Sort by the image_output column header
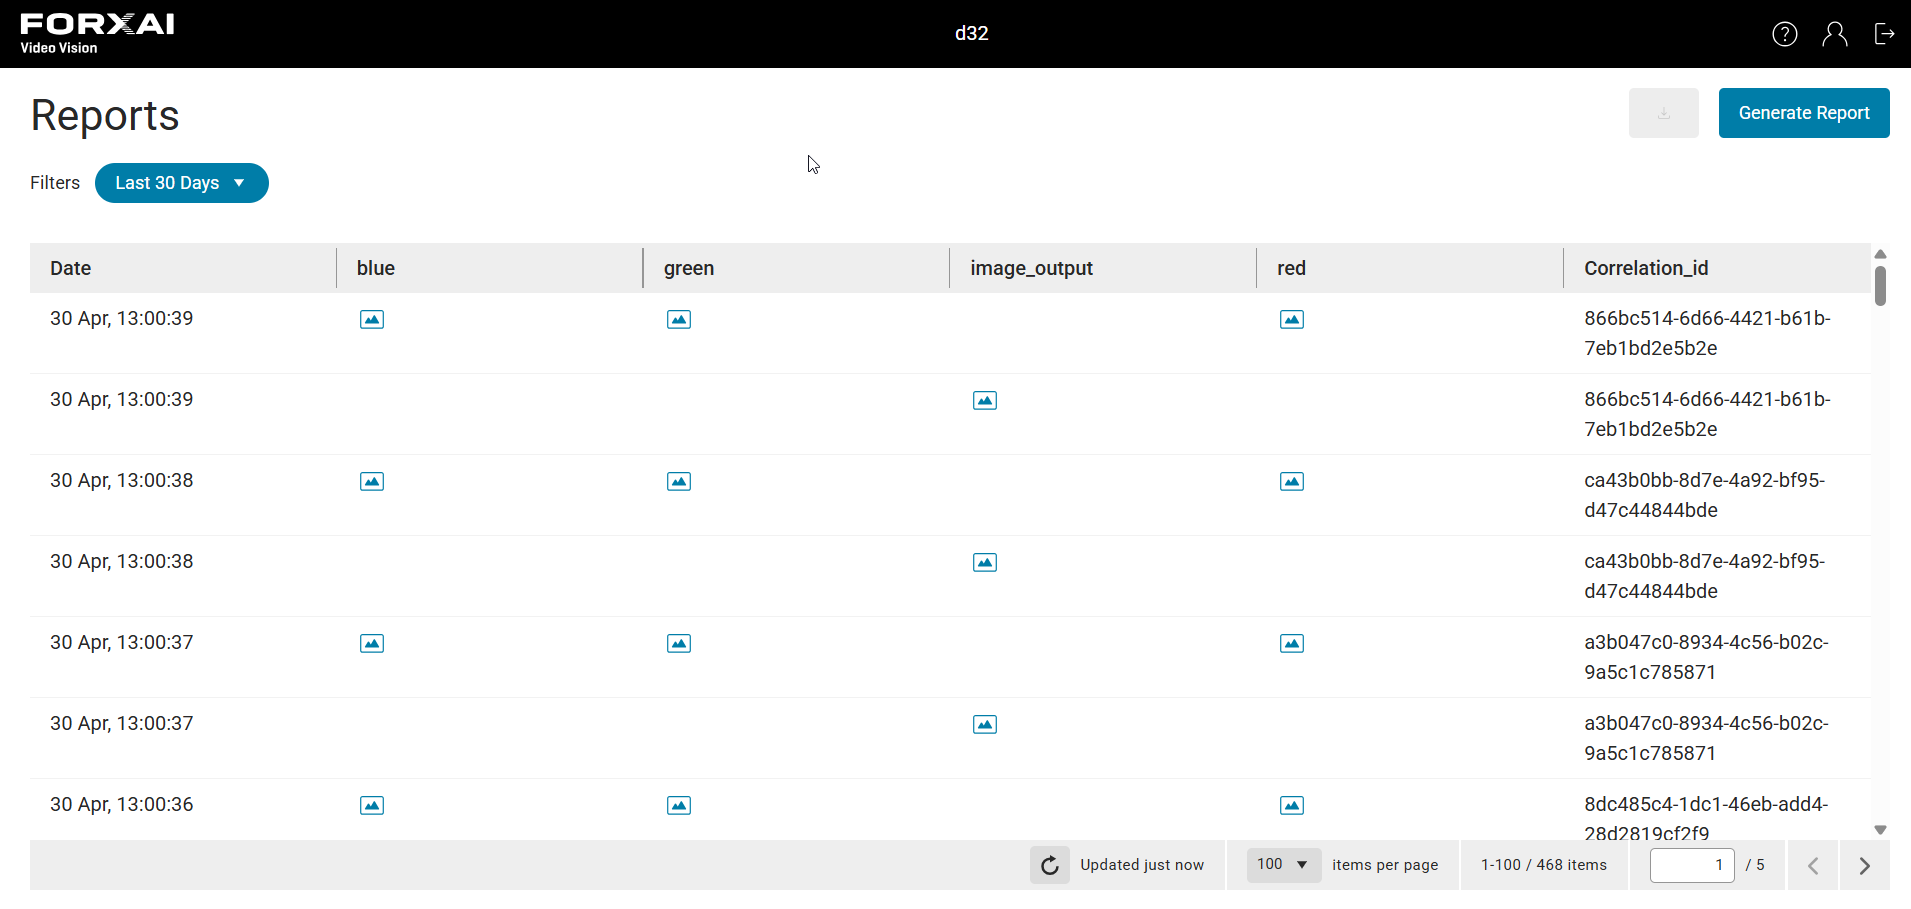The width and height of the screenshot is (1911, 909). (x=1103, y=268)
